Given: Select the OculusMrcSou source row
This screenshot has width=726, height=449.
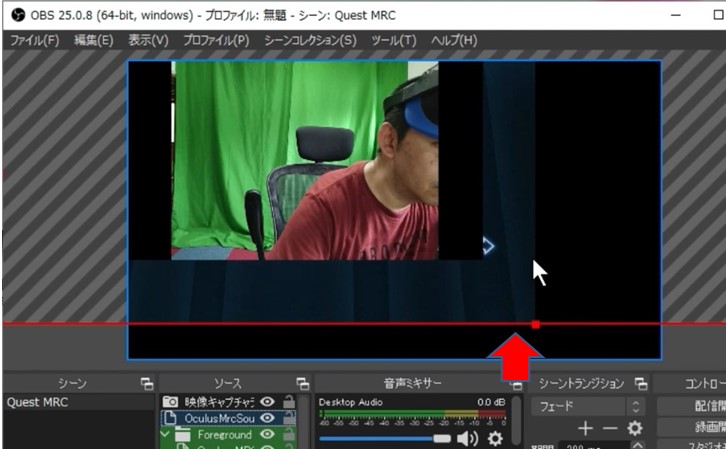Looking at the screenshot, I should (x=229, y=418).
